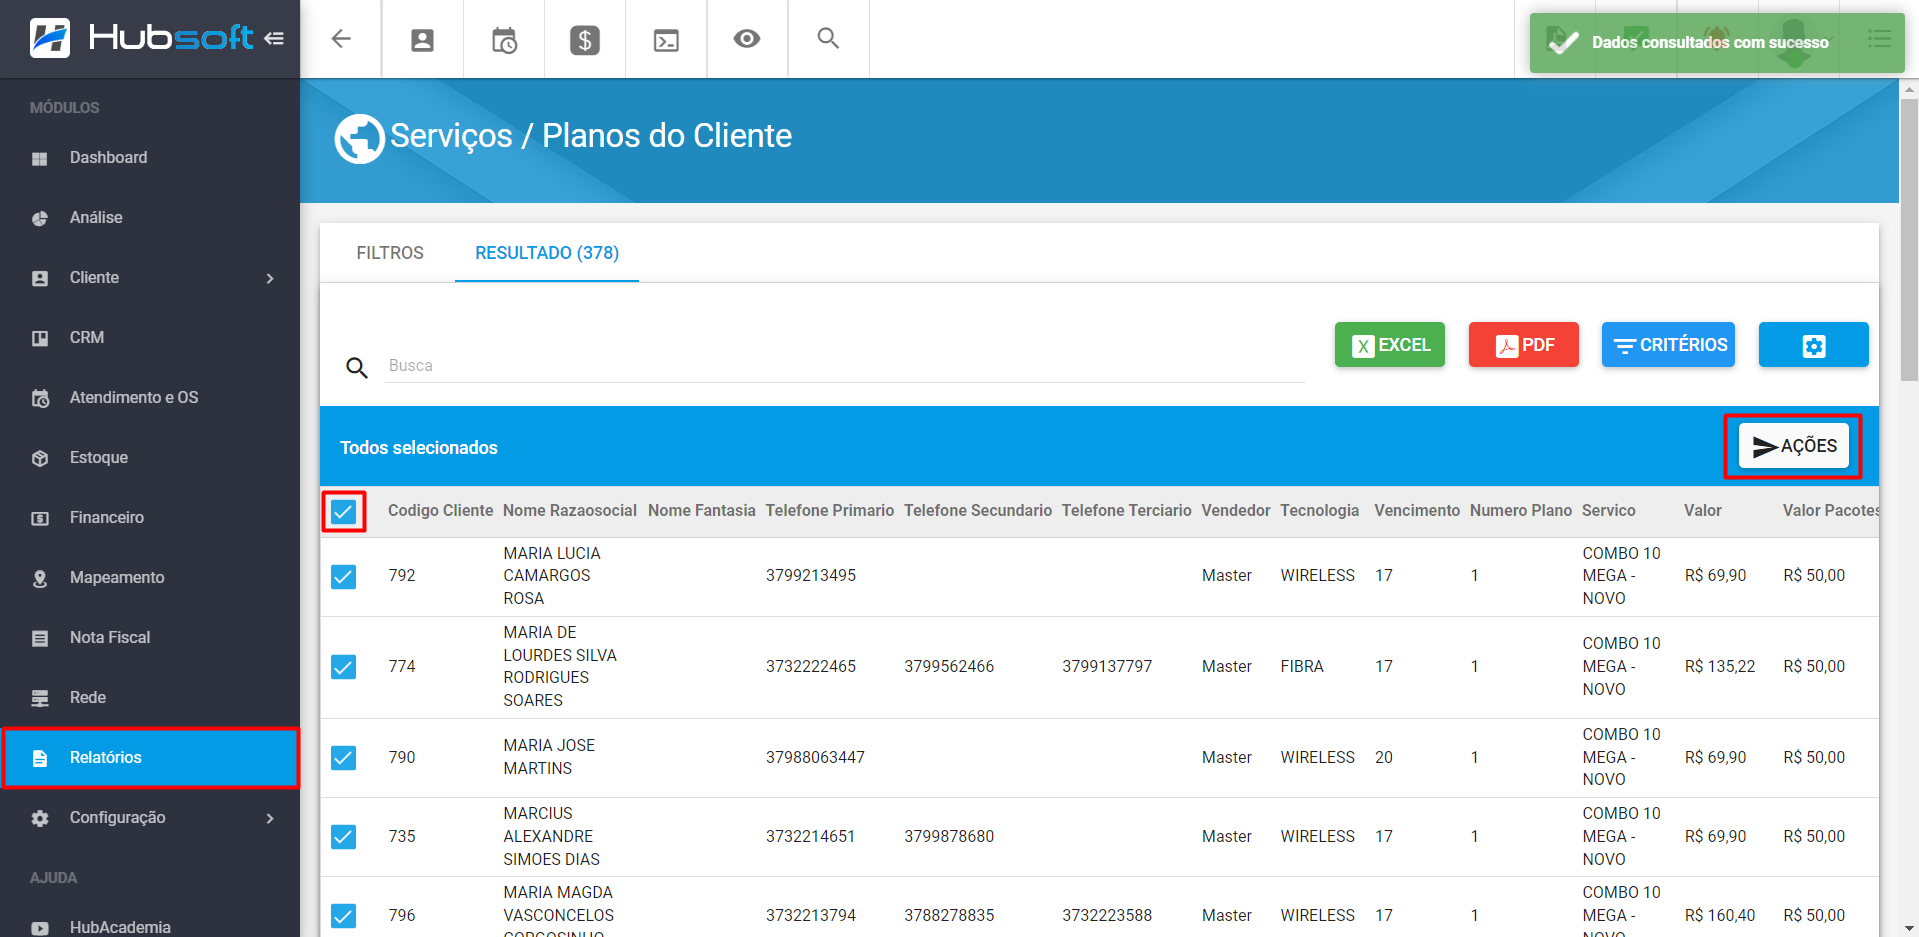Uncheck the select-all header checkbox

click(x=344, y=512)
